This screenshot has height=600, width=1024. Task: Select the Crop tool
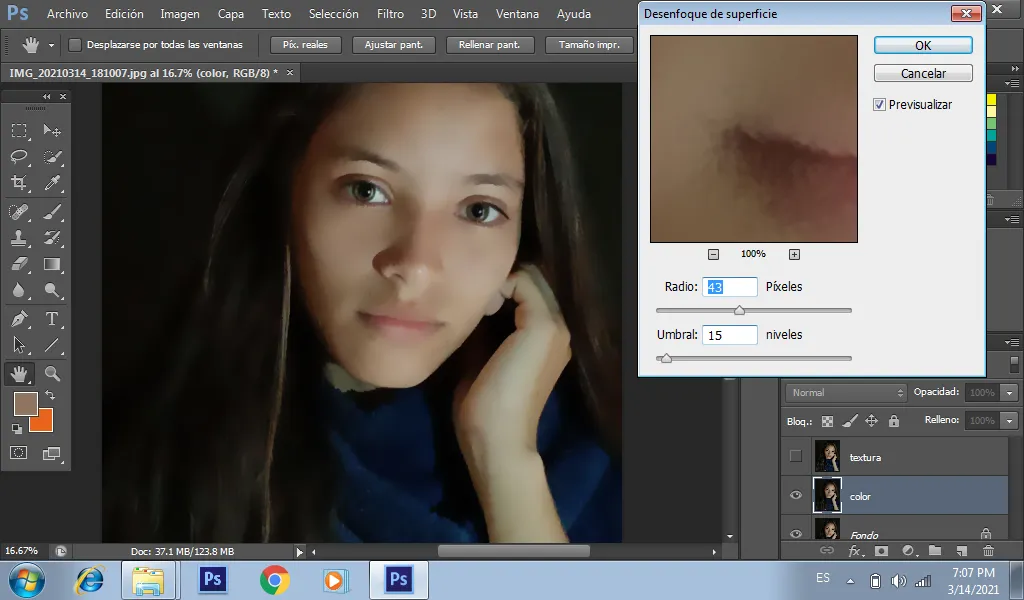(19, 183)
